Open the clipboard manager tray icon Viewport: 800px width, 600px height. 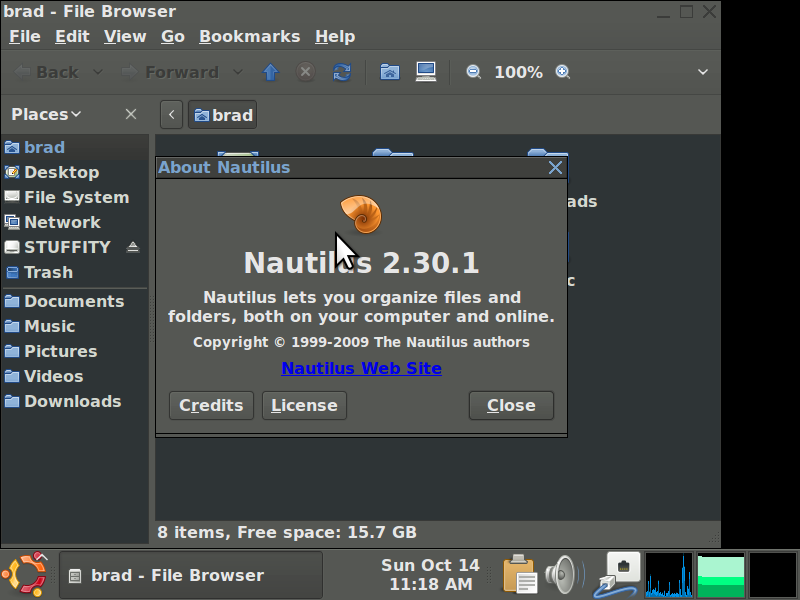pyautogui.click(x=519, y=575)
